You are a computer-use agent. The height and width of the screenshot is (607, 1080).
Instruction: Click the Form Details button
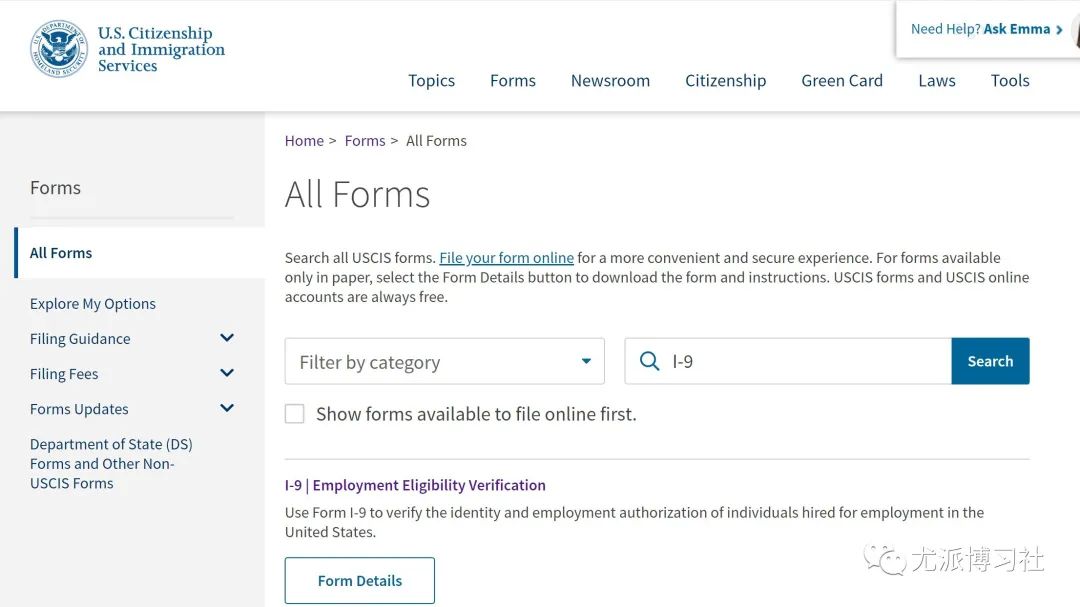click(x=360, y=581)
